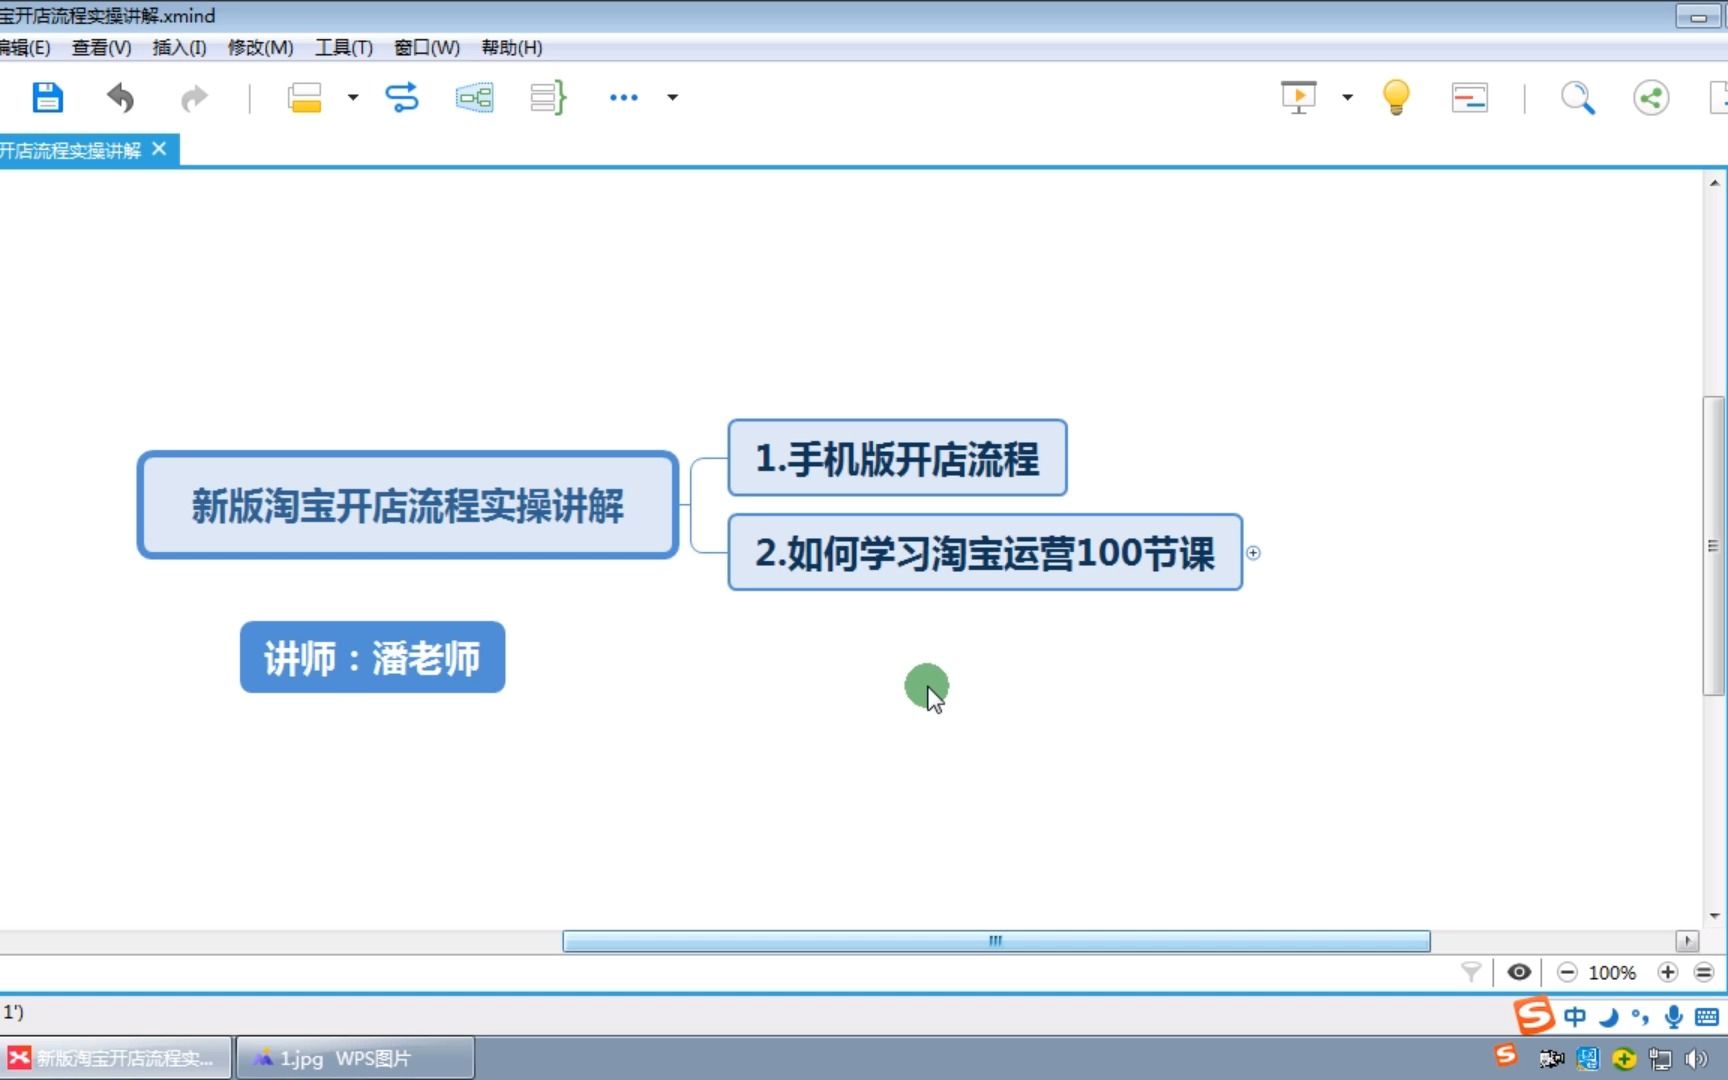Open the filter funnel icon
This screenshot has width=1728, height=1080.
pyautogui.click(x=1471, y=972)
